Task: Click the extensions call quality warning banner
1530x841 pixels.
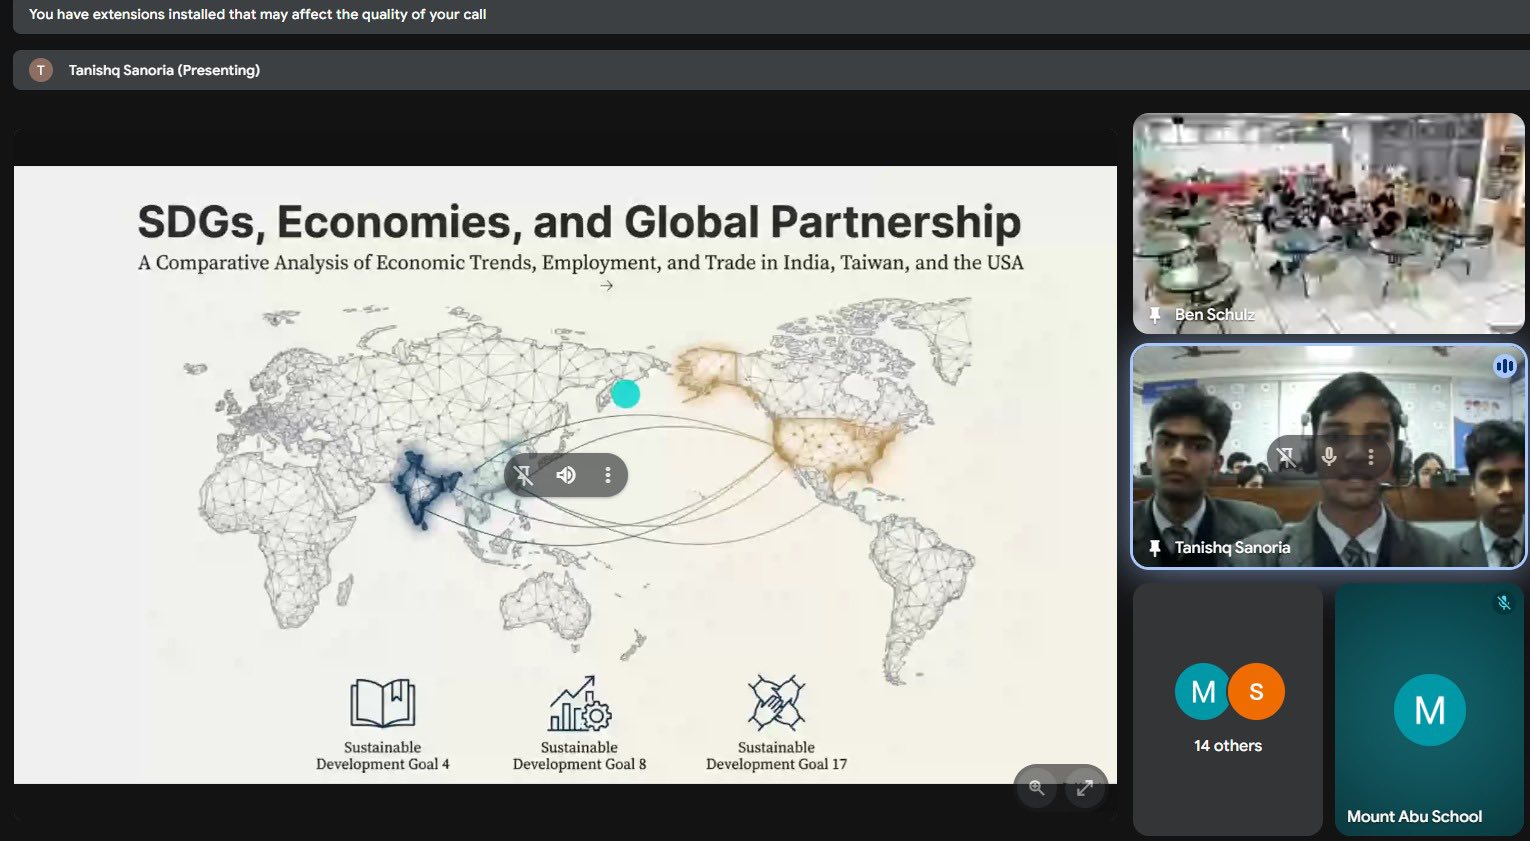Action: pos(258,14)
